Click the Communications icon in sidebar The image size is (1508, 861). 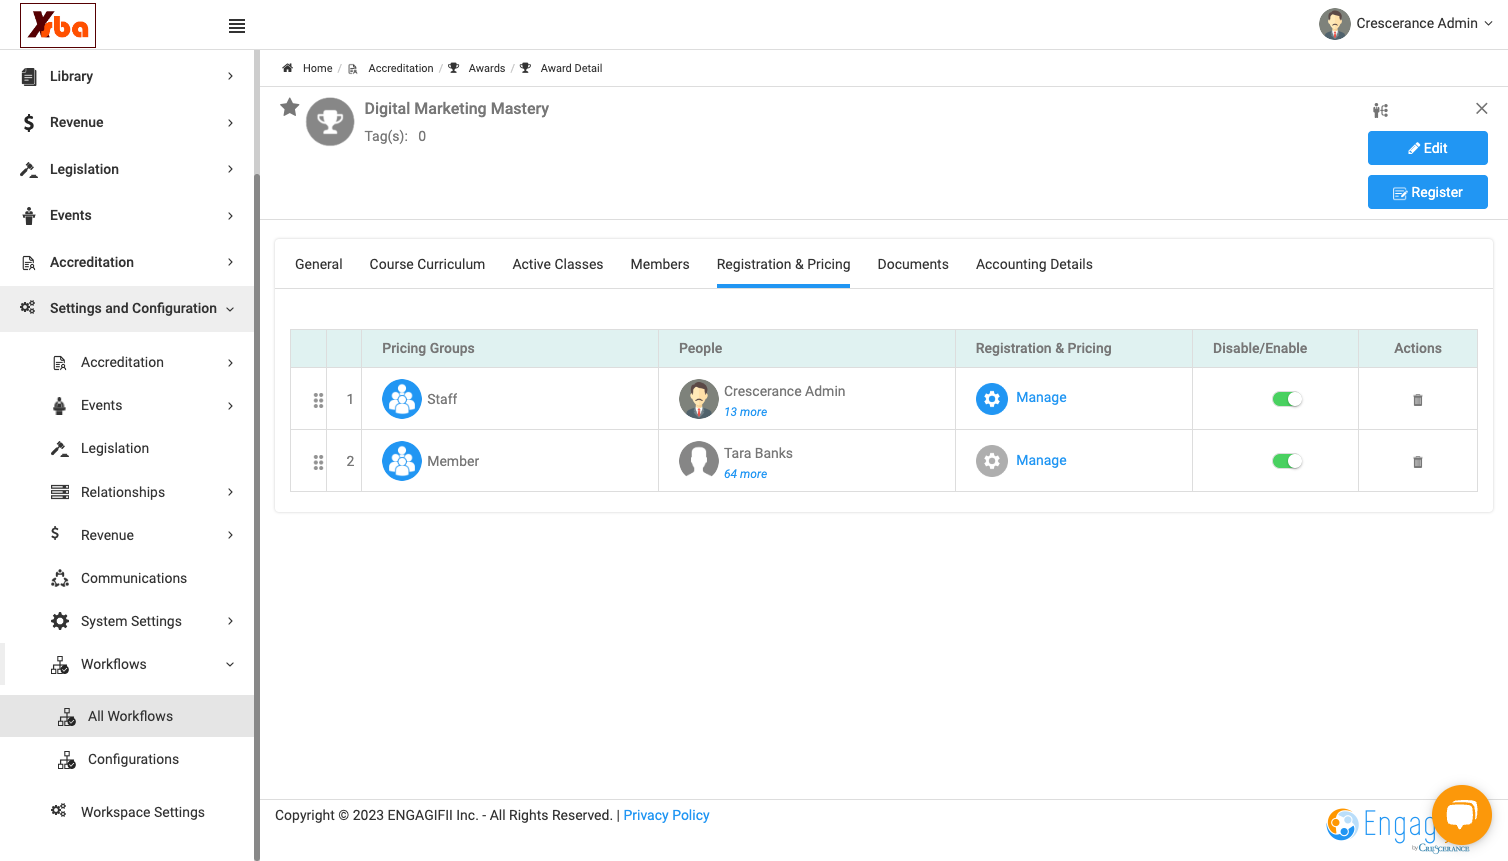click(60, 578)
